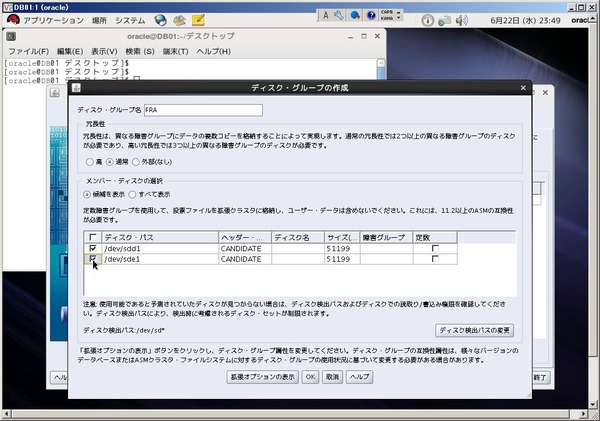Click the ヘッダー column header
The height and width of the screenshot is (421, 600).
click(x=245, y=238)
